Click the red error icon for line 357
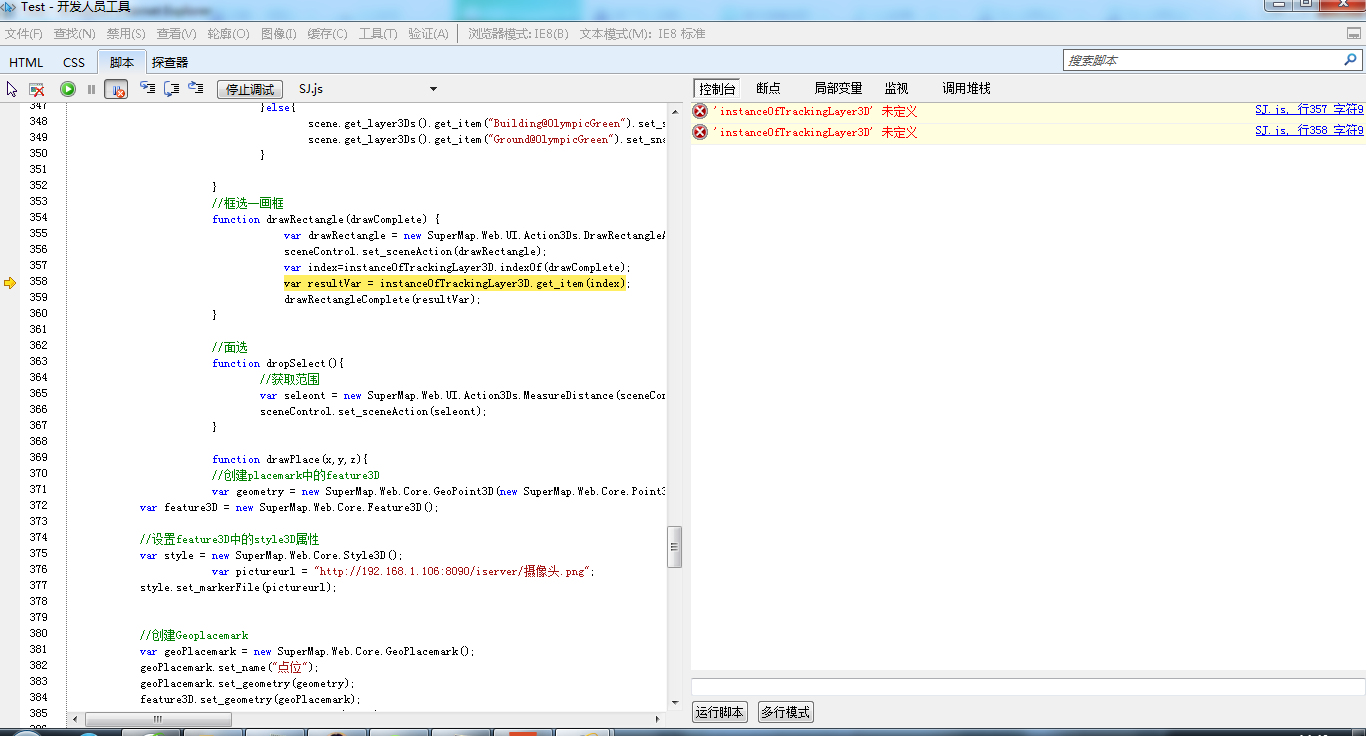The image size is (1366, 736). [700, 111]
